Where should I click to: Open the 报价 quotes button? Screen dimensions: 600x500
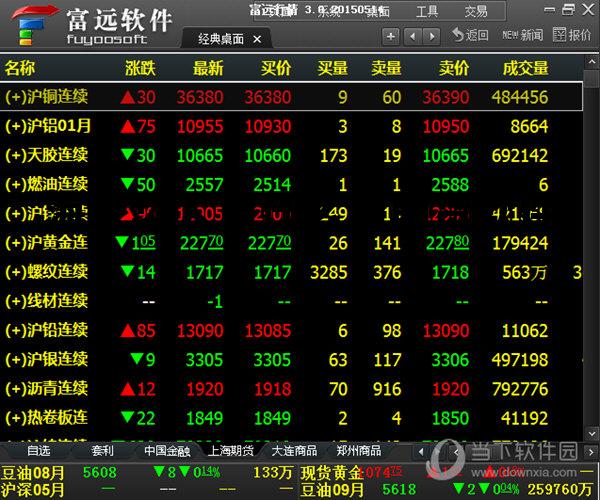572,35
